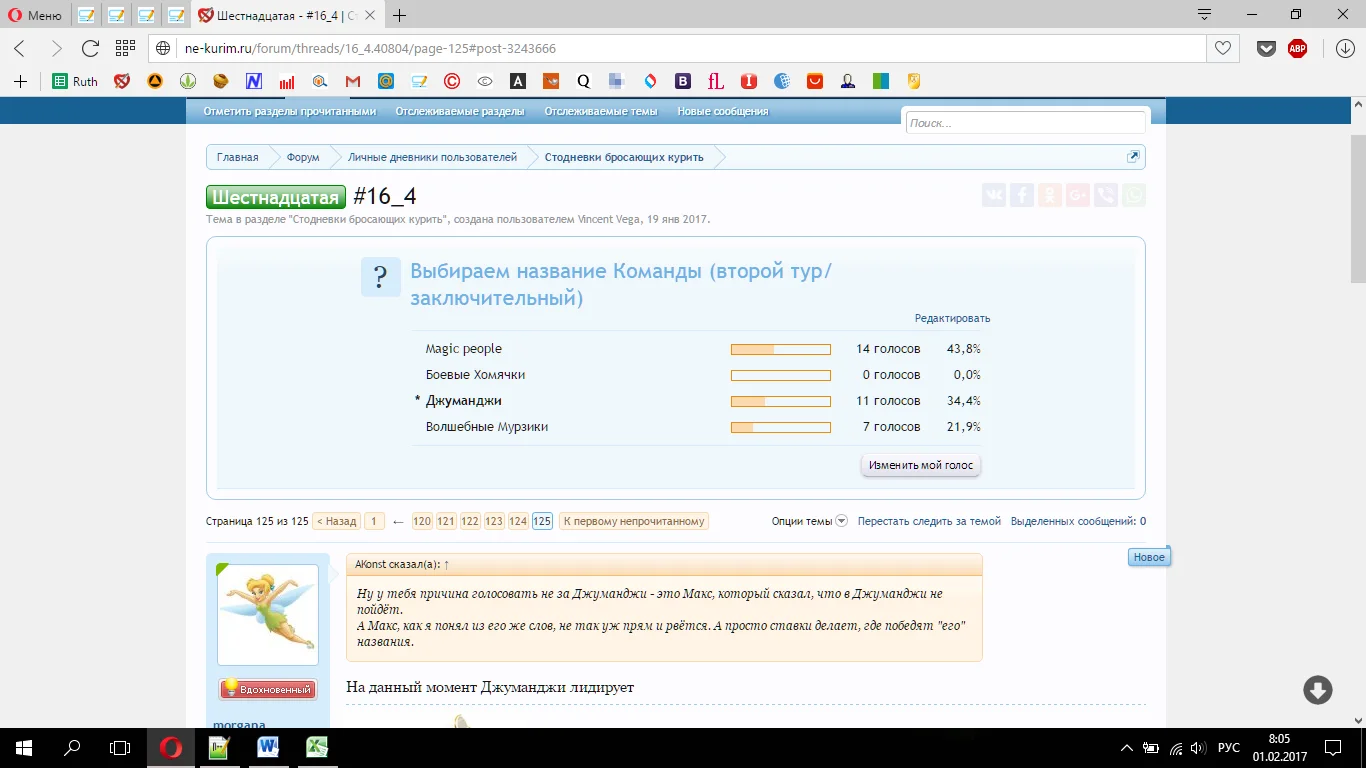Share thread via Facebook icon
1366x768 pixels.
(x=1021, y=196)
